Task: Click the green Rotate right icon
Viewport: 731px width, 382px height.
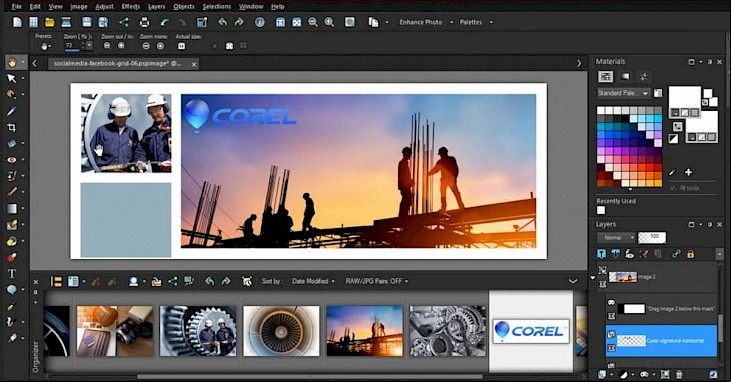Action: pyautogui.click(x=239, y=22)
